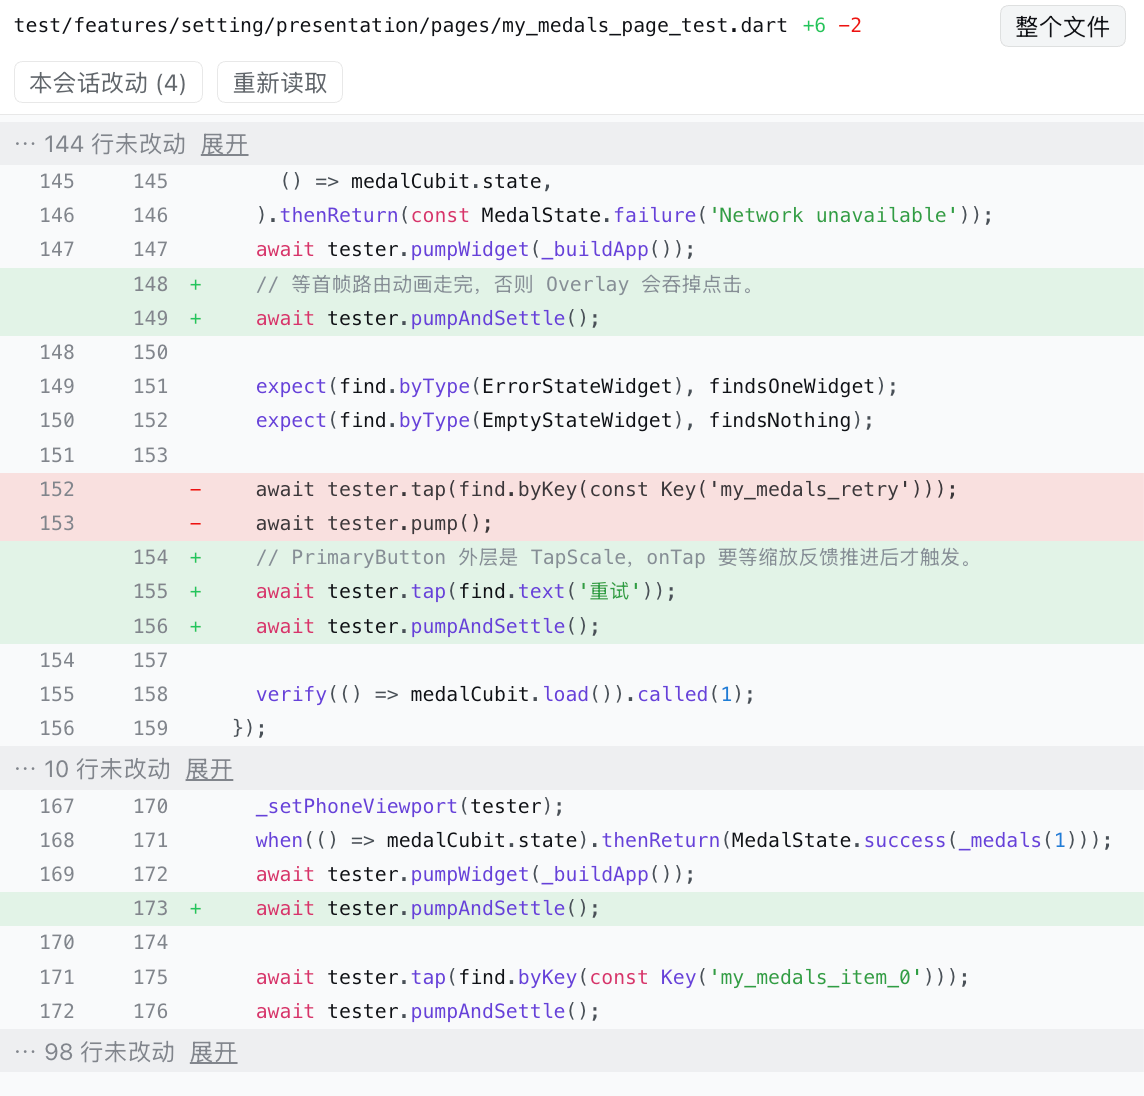This screenshot has height=1096, width=1144.
Task: Click the line expecting EmptyStateWidget findsNothing
Action: pos(572,420)
